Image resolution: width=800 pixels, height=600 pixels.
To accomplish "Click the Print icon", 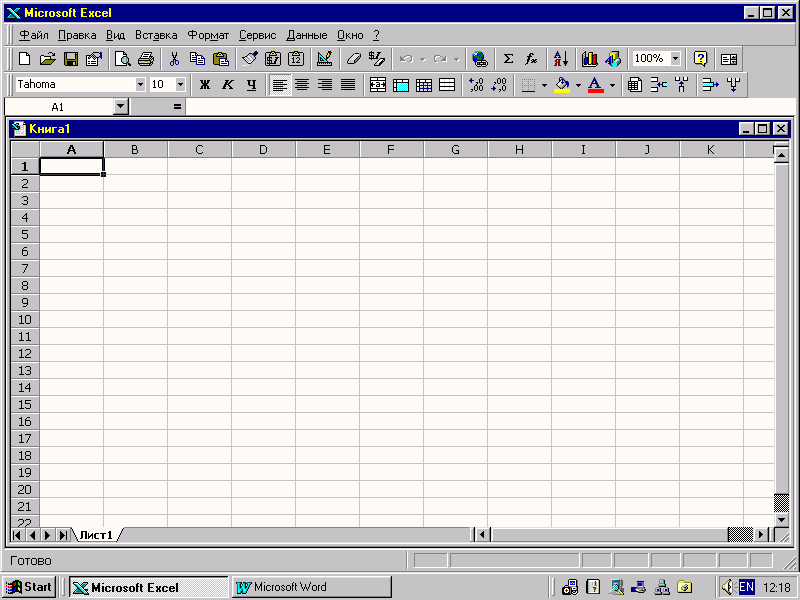I will 146,59.
